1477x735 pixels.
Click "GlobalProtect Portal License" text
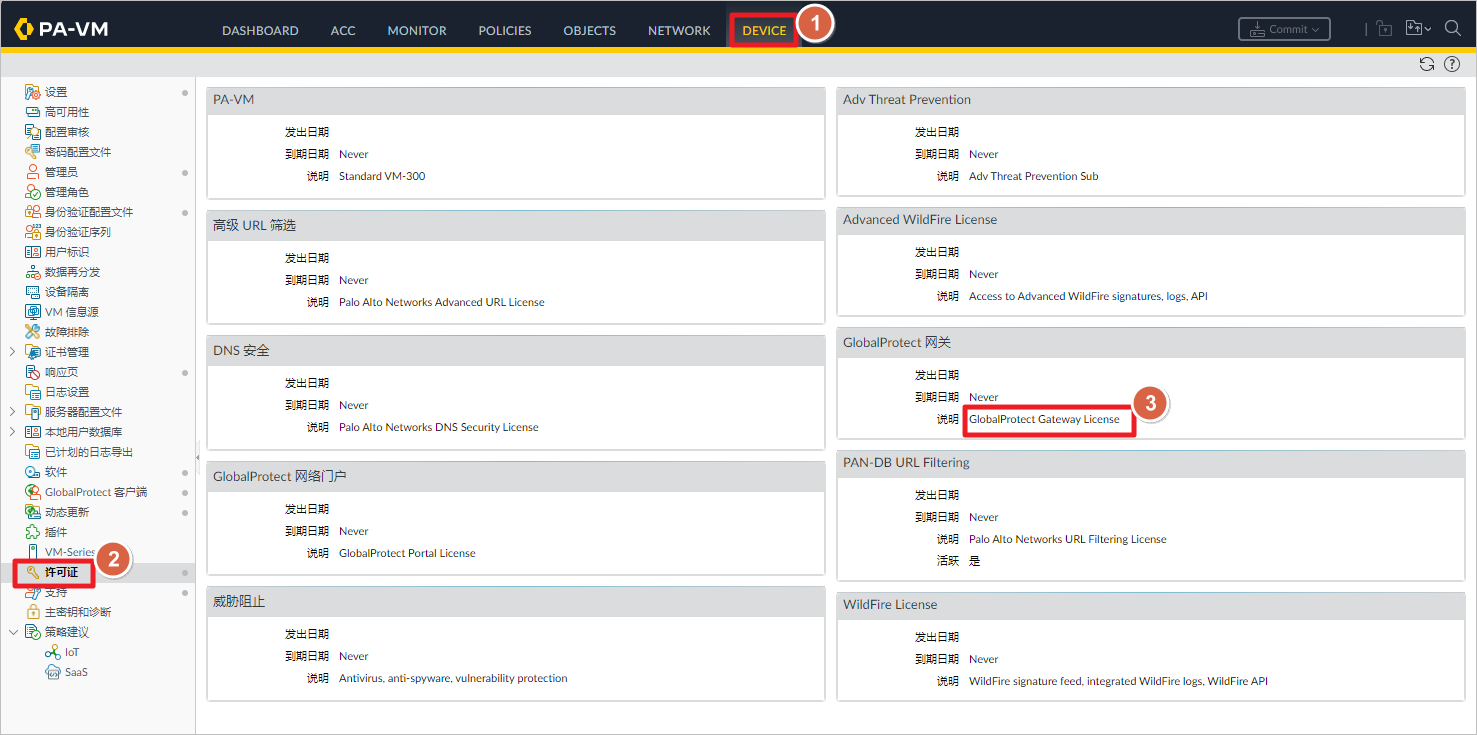point(407,553)
